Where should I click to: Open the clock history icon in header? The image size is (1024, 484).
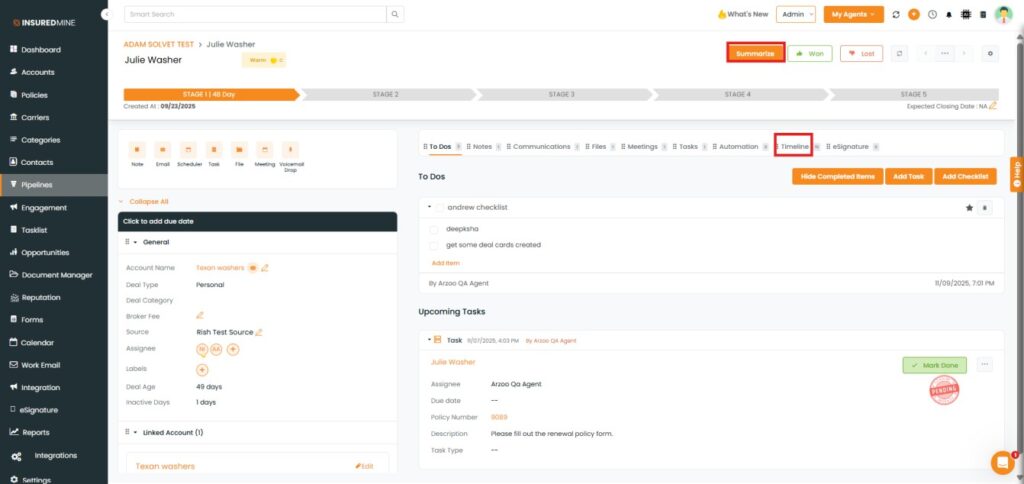pyautogui.click(x=932, y=15)
